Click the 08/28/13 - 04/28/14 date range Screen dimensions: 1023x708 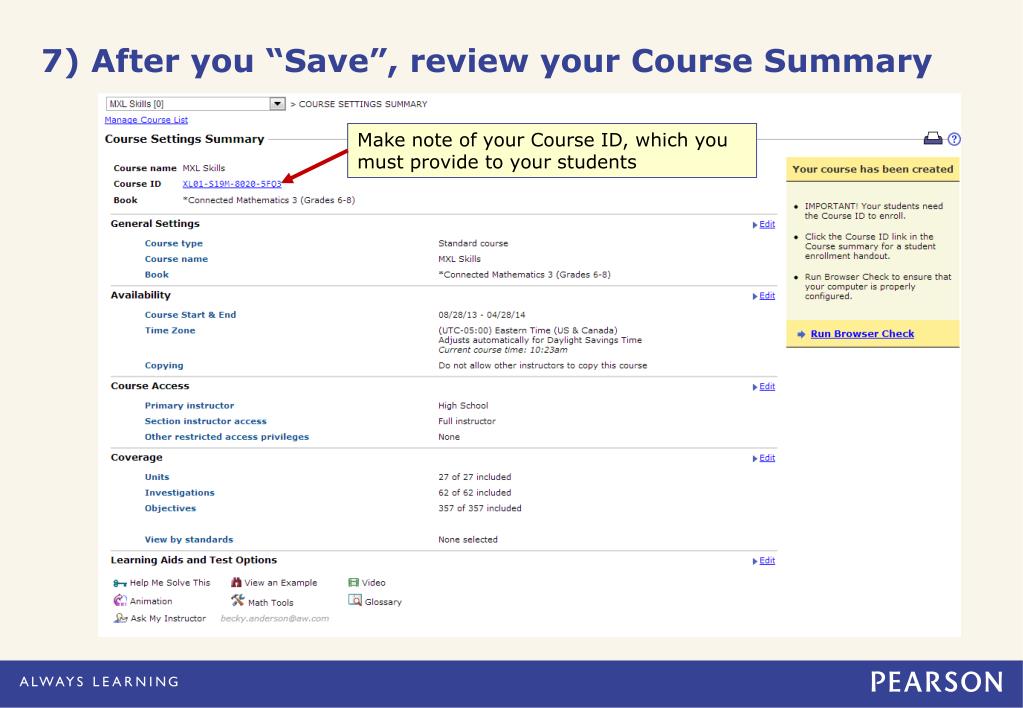(x=481, y=315)
